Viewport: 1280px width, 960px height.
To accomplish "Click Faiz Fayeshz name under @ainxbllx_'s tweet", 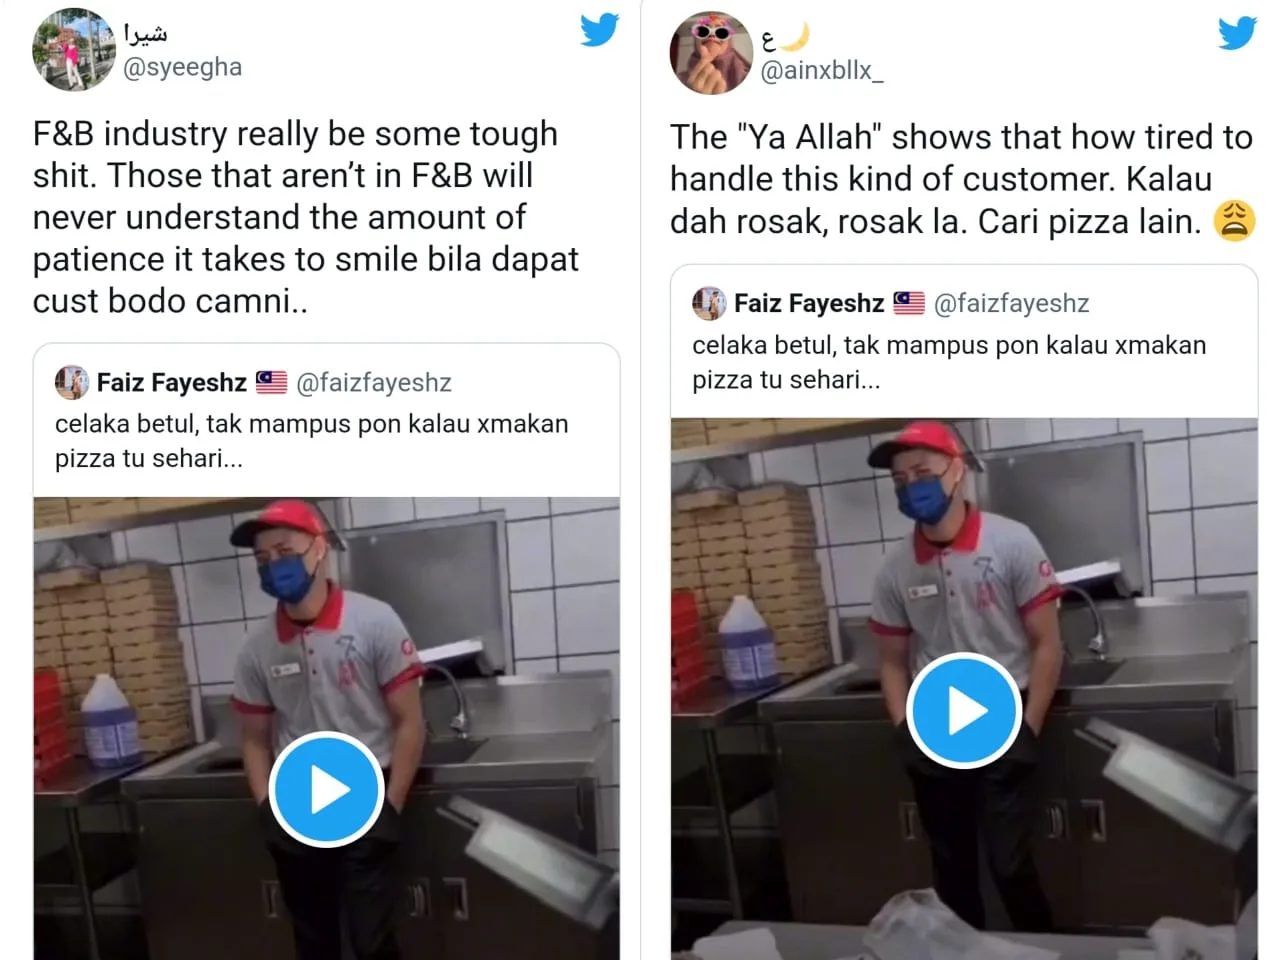I will 809,303.
